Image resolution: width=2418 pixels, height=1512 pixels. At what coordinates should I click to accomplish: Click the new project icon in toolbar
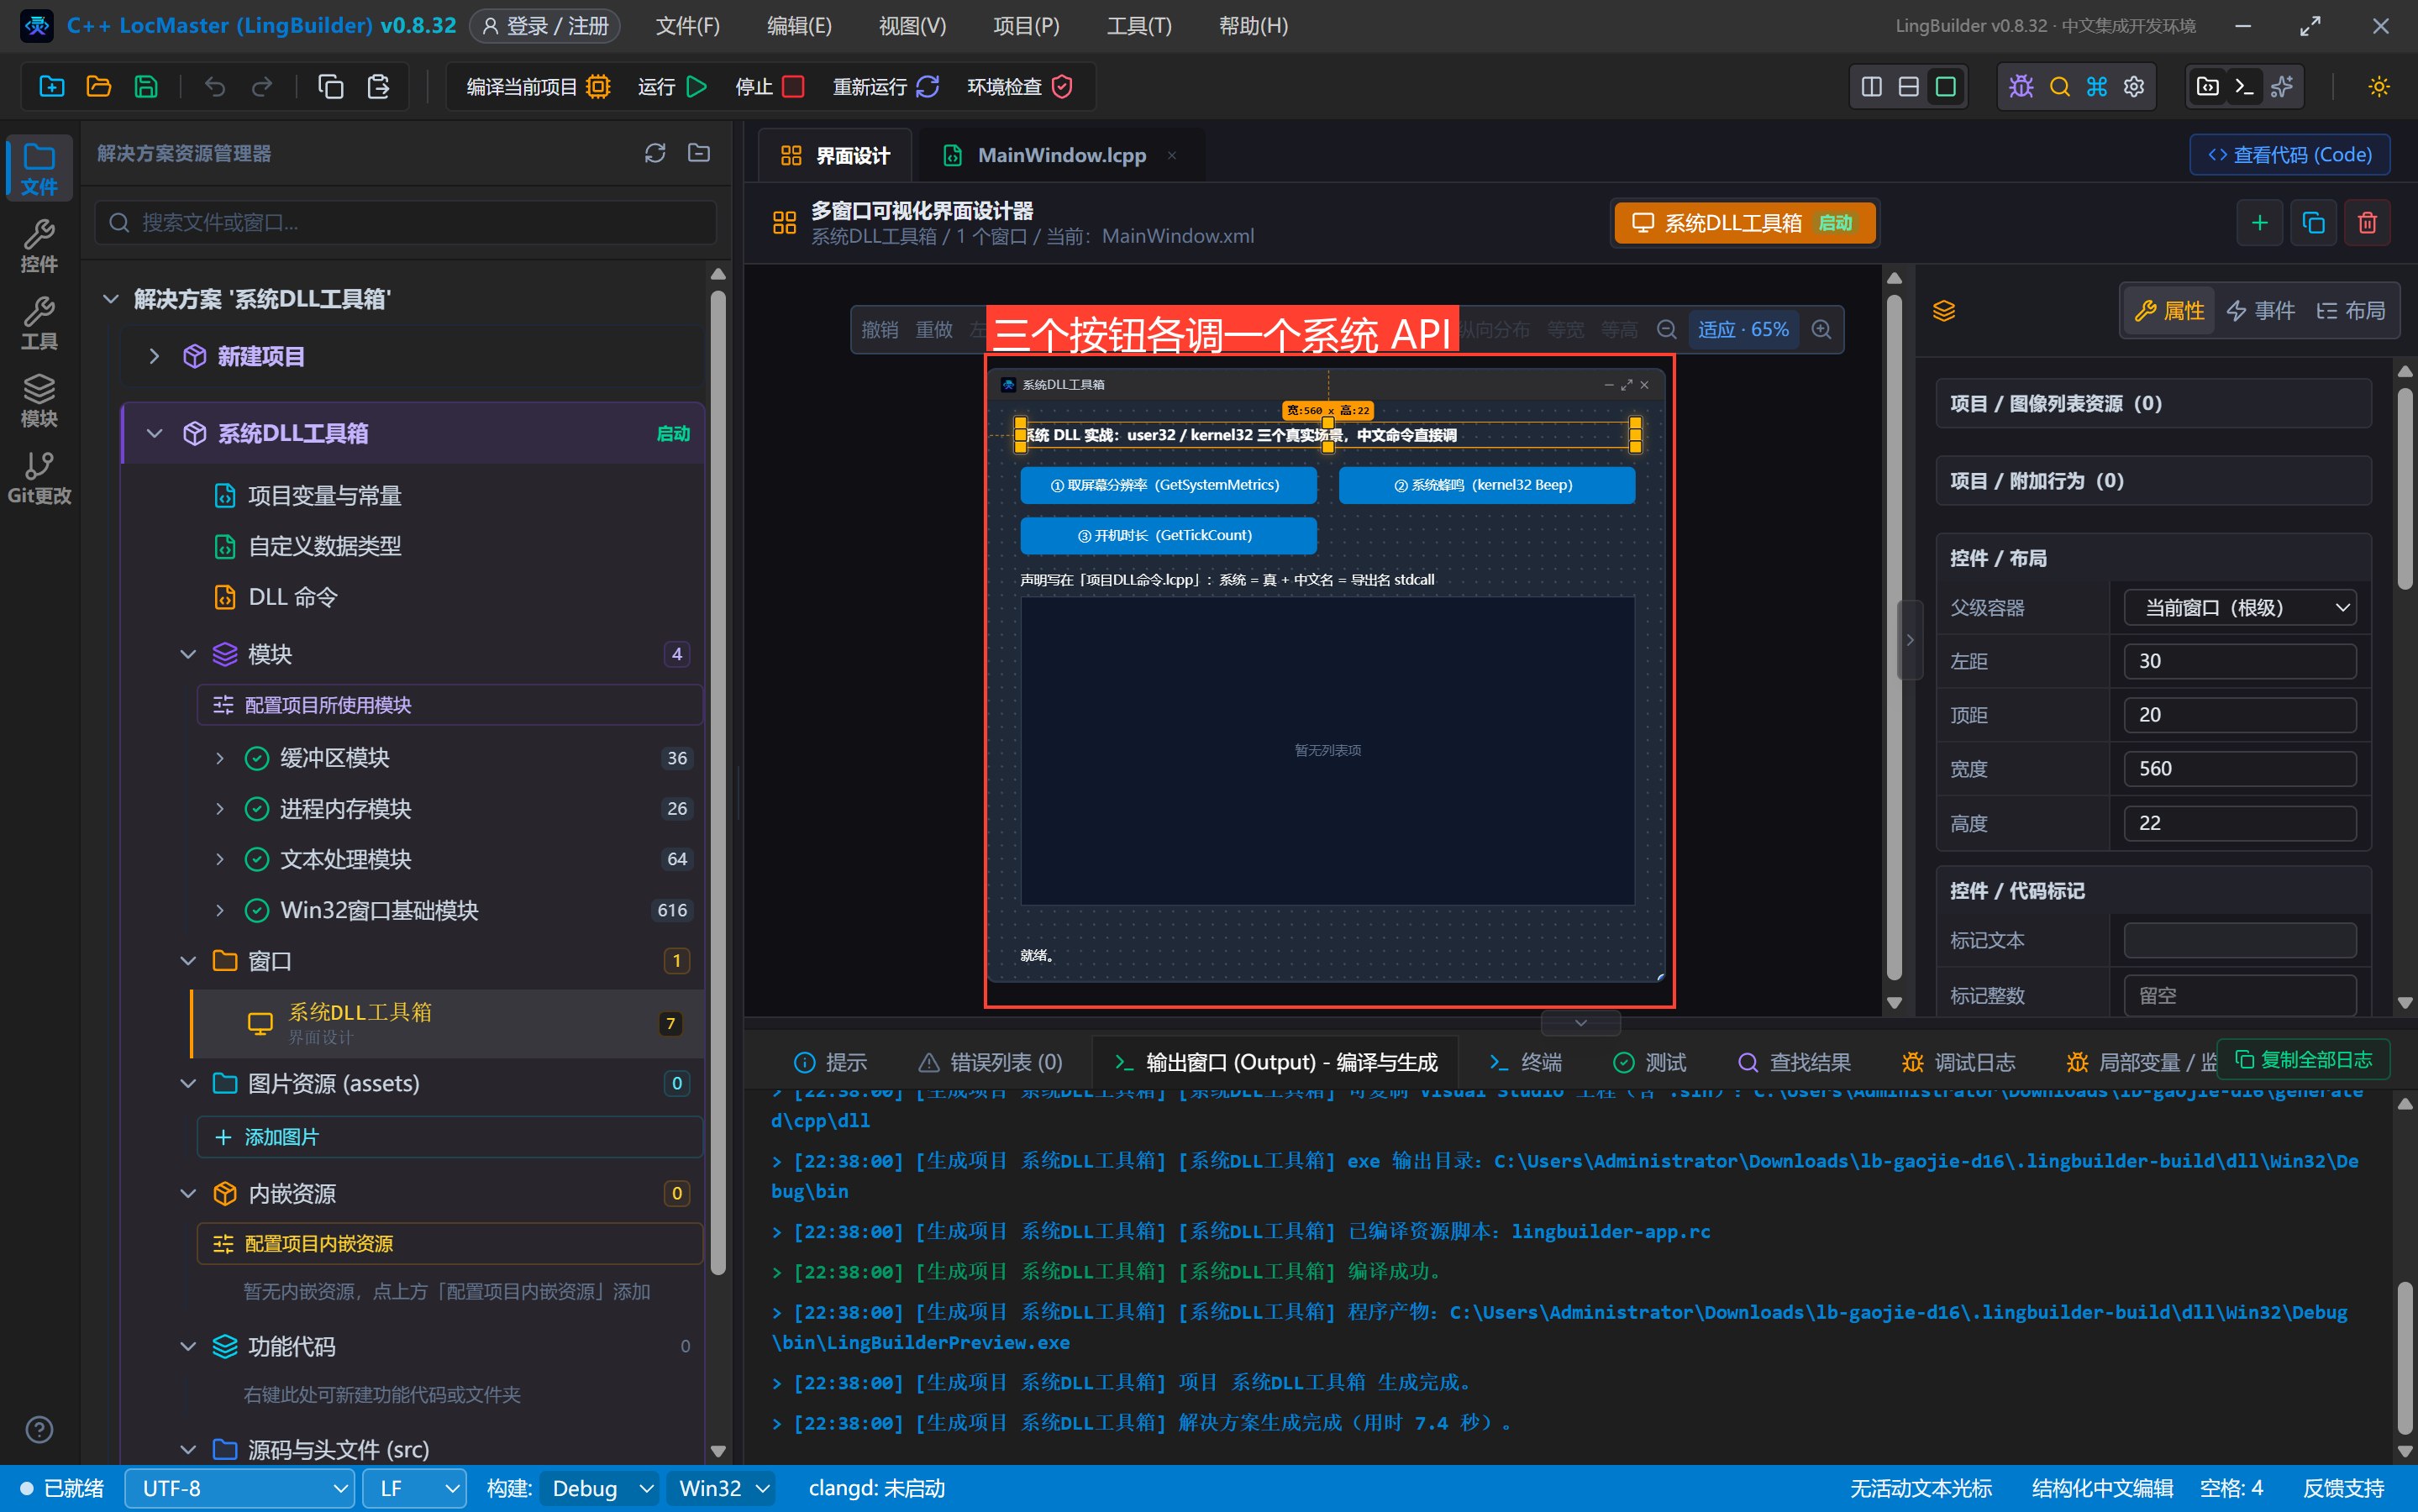pyautogui.click(x=51, y=87)
